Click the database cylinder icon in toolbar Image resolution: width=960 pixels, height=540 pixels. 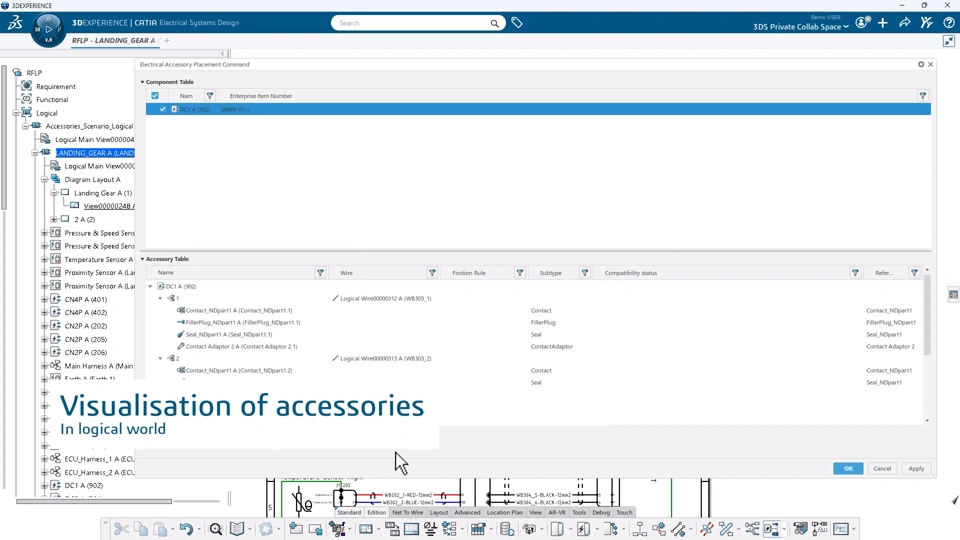pos(506,528)
